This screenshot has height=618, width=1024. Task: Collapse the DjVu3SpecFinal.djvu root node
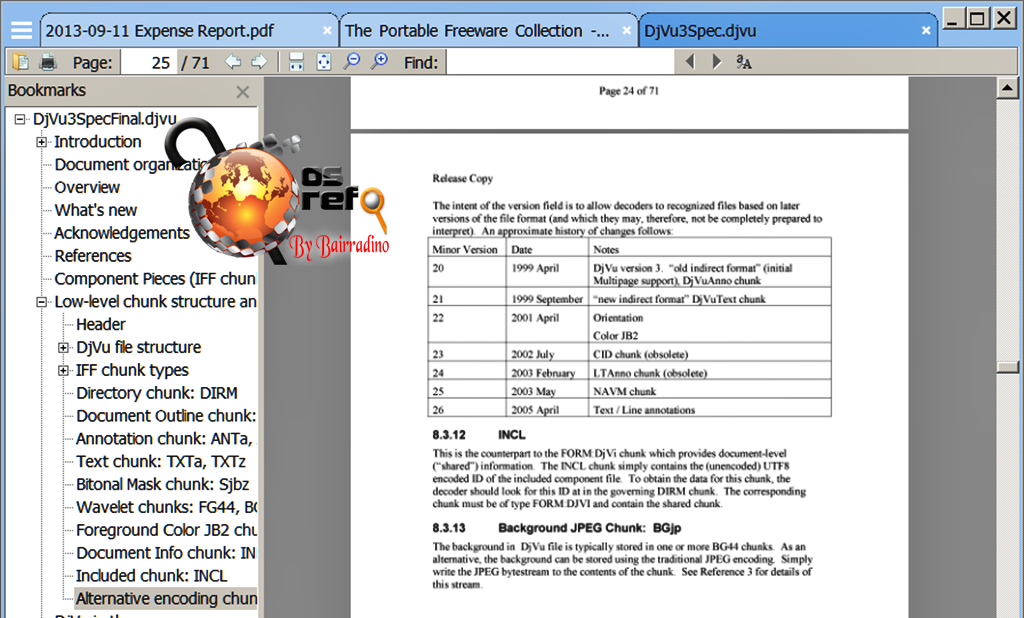[x=20, y=119]
